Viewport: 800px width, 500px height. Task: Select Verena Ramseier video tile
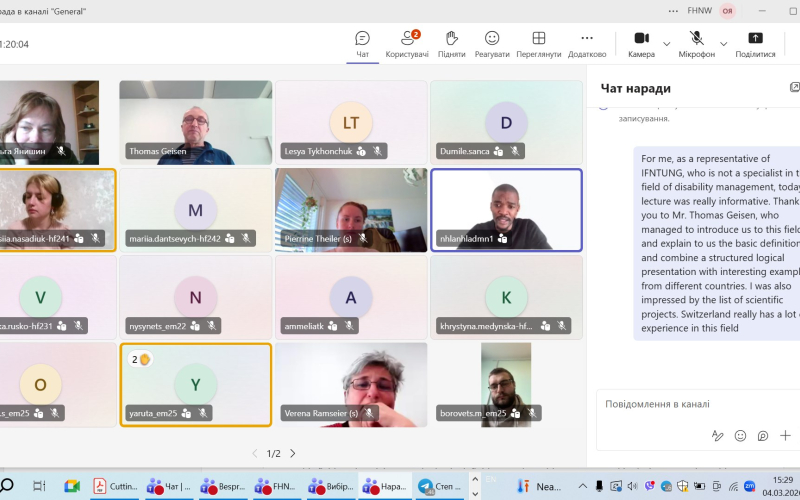pos(351,385)
